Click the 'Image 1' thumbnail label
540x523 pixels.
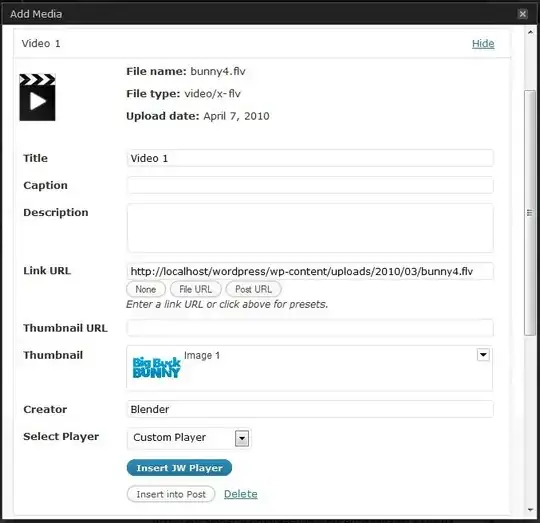point(202,355)
